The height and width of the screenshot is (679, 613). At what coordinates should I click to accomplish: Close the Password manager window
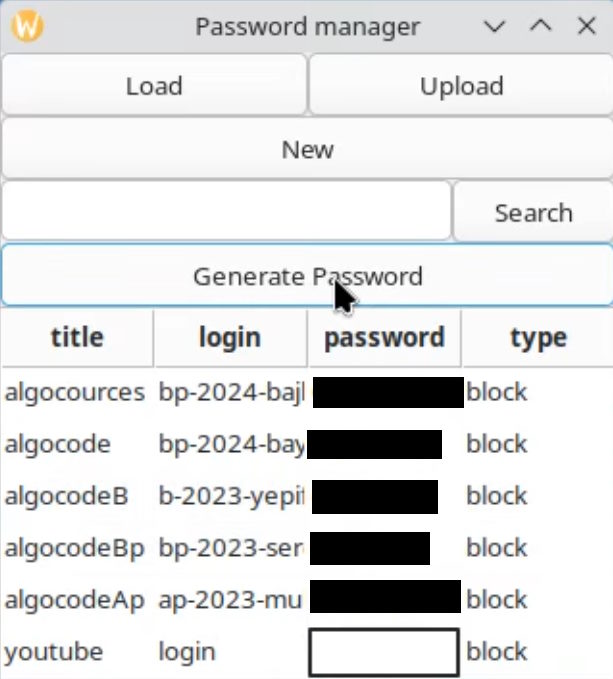point(587,27)
